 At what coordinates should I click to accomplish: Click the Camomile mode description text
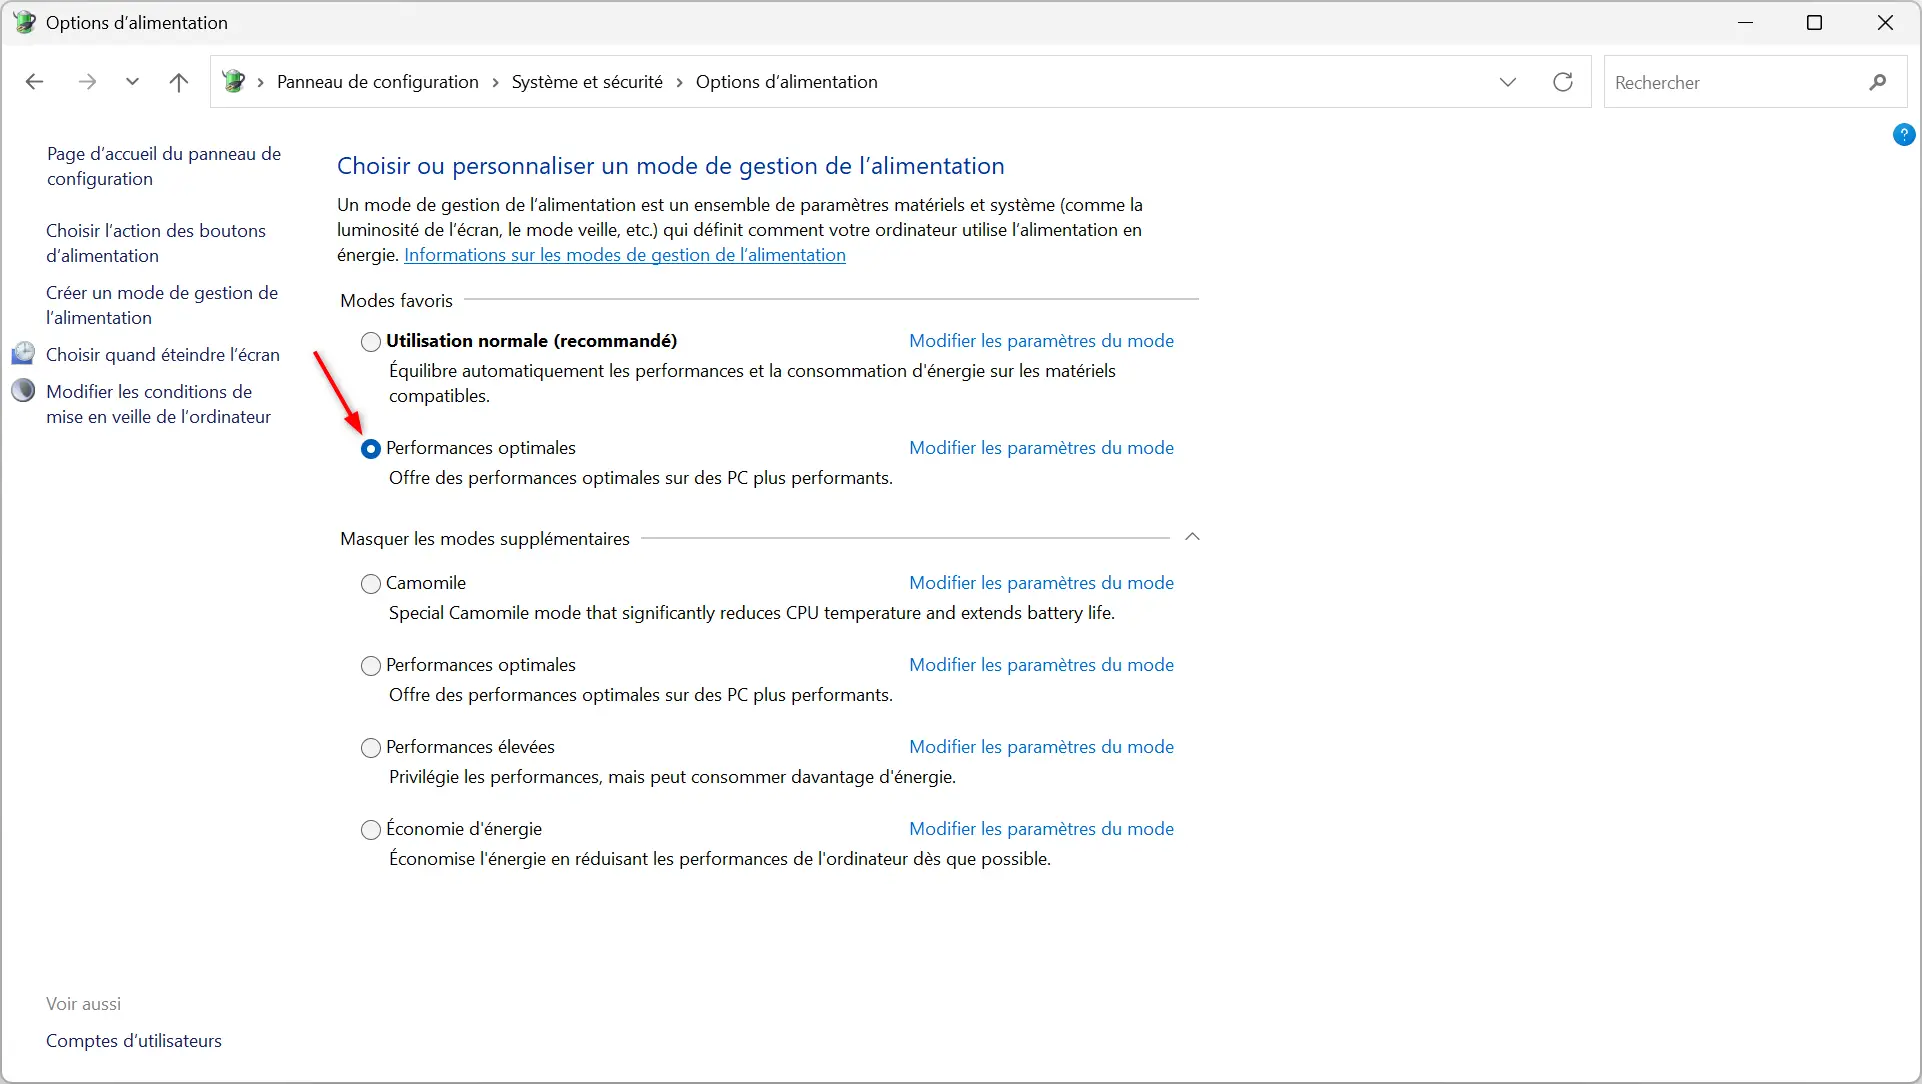click(752, 612)
